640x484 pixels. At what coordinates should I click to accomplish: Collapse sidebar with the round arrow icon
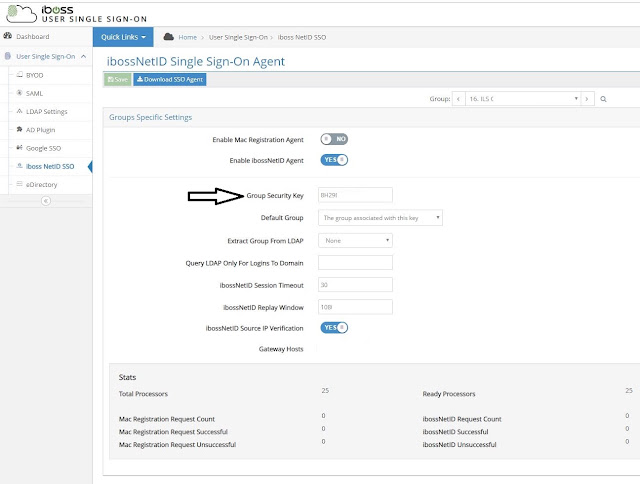pyautogui.click(x=46, y=201)
